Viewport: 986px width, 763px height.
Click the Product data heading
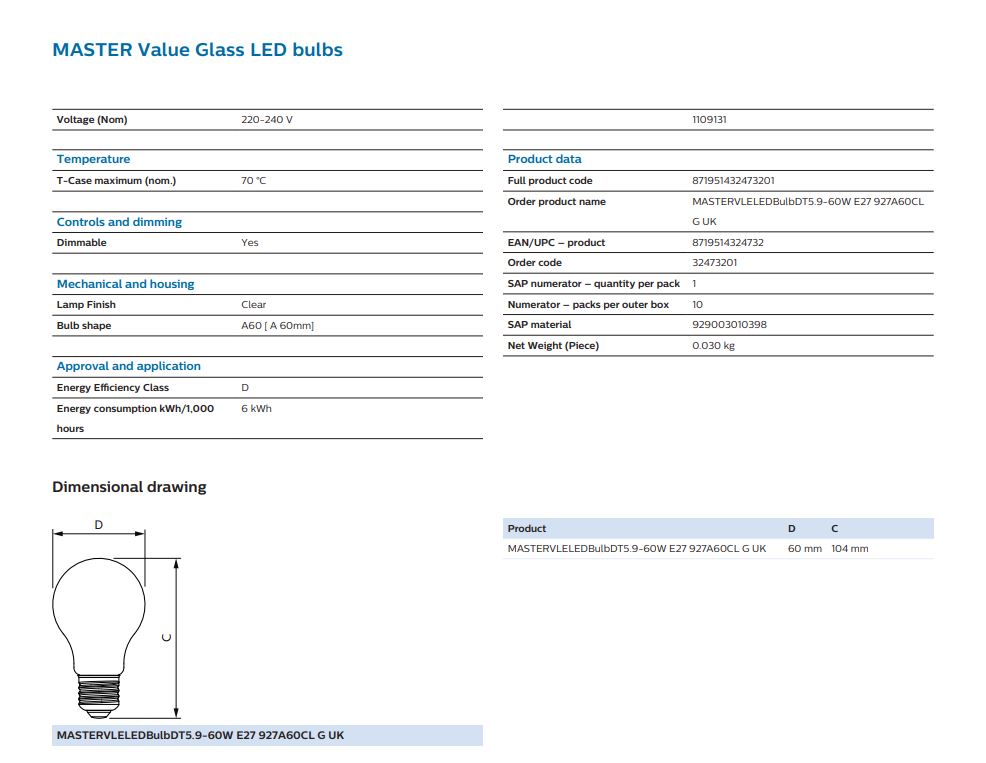tap(544, 159)
